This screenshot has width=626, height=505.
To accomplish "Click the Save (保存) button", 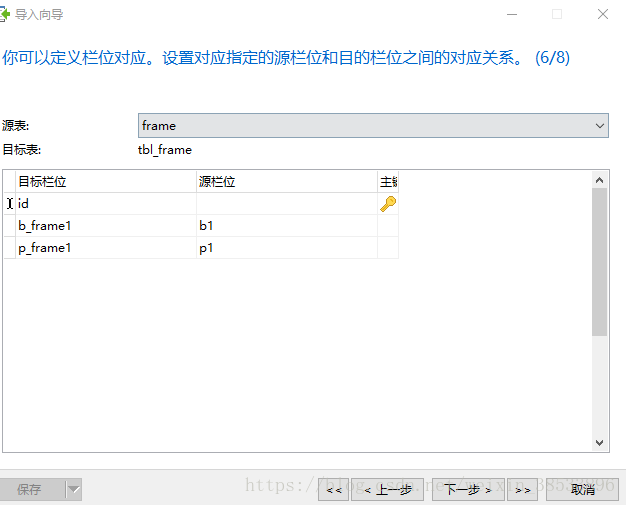I will (33, 489).
